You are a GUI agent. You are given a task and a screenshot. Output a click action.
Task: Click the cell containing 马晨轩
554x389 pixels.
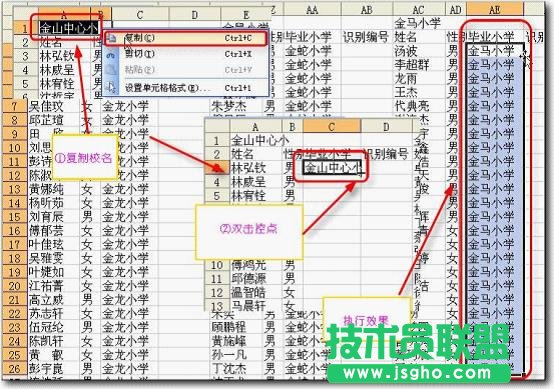256,306
